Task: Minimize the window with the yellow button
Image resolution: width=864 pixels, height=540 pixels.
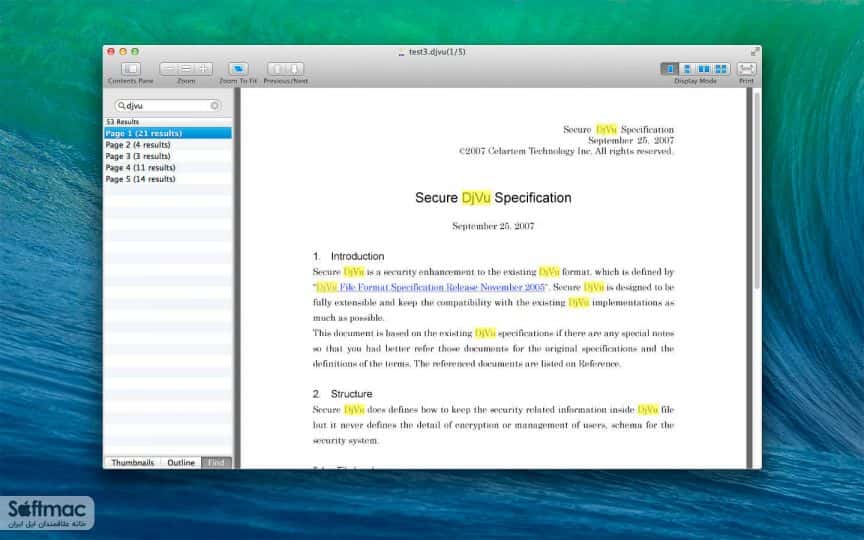Action: pos(123,52)
